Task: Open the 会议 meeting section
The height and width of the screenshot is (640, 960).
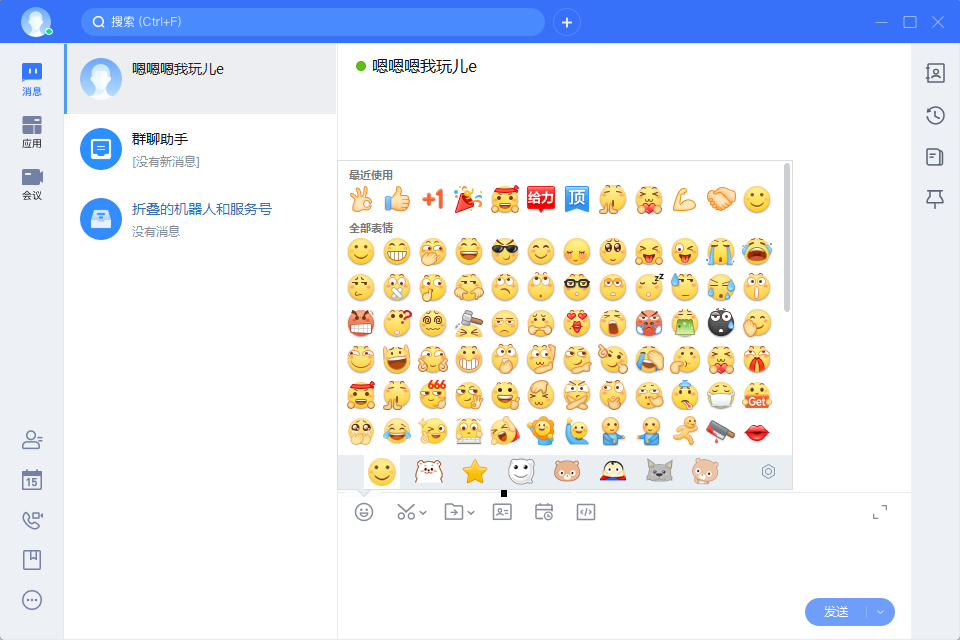Action: click(x=32, y=184)
